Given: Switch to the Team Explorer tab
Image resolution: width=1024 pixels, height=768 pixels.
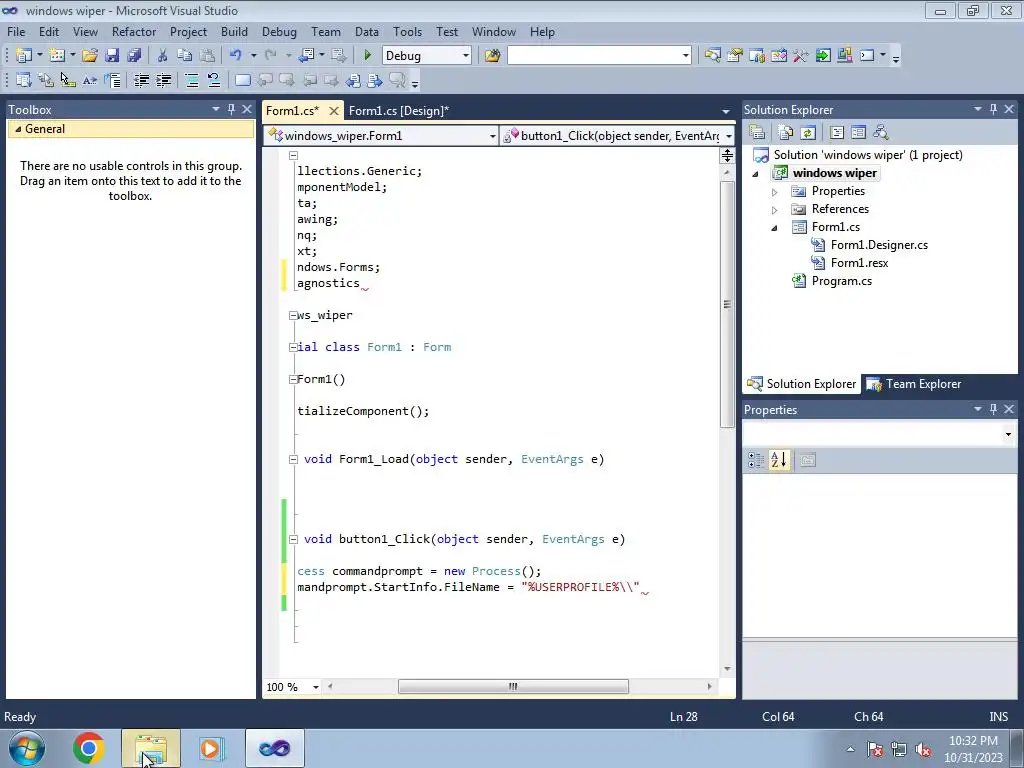Looking at the screenshot, I should click(914, 384).
